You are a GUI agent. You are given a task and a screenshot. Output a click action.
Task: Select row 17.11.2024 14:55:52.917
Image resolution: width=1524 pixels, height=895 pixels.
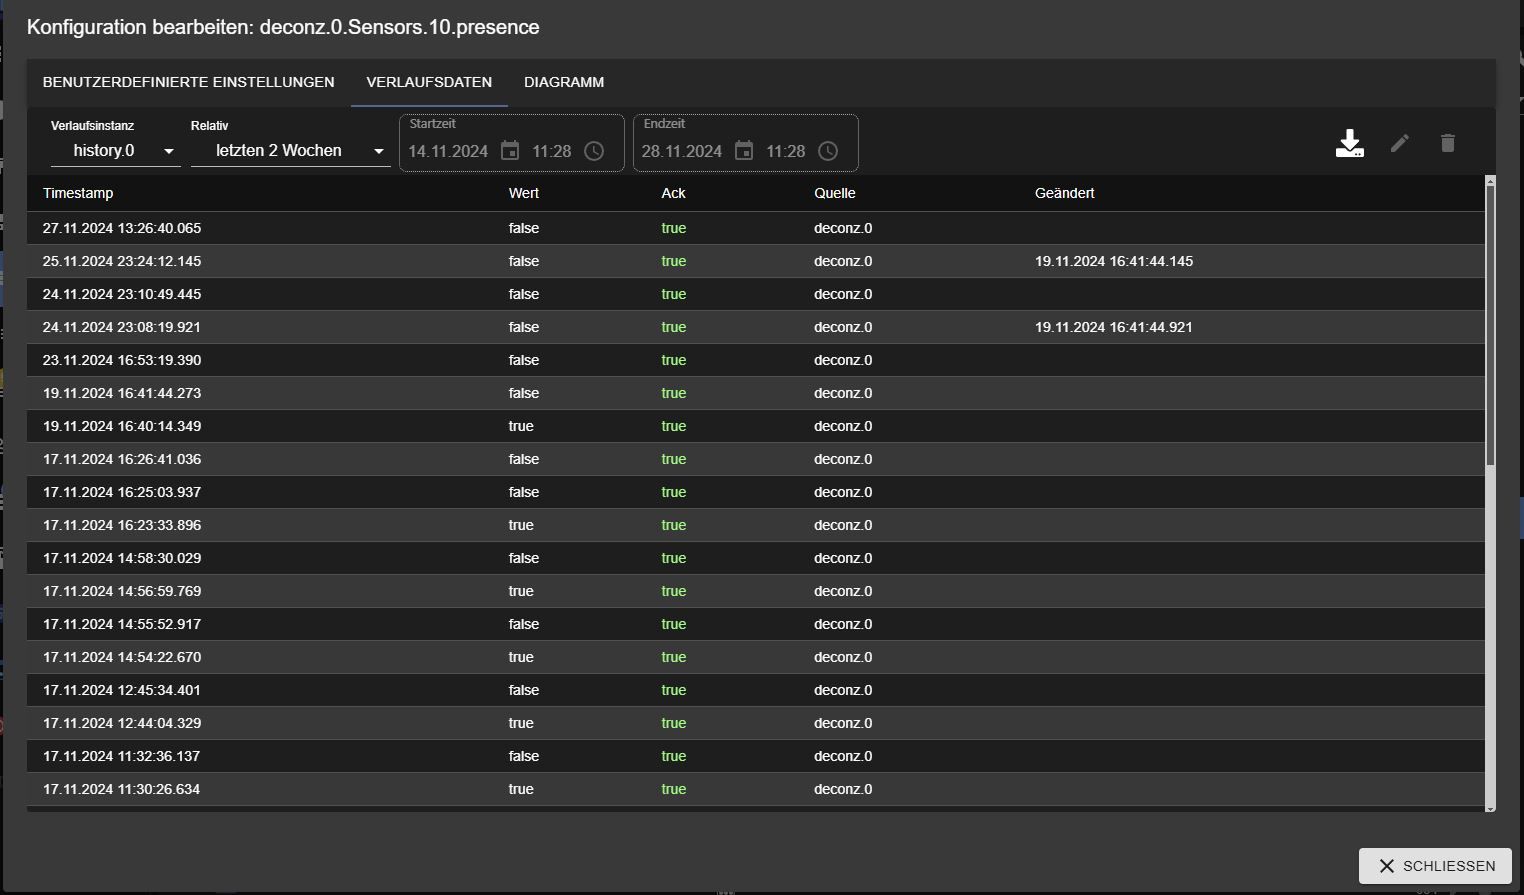pos(755,624)
